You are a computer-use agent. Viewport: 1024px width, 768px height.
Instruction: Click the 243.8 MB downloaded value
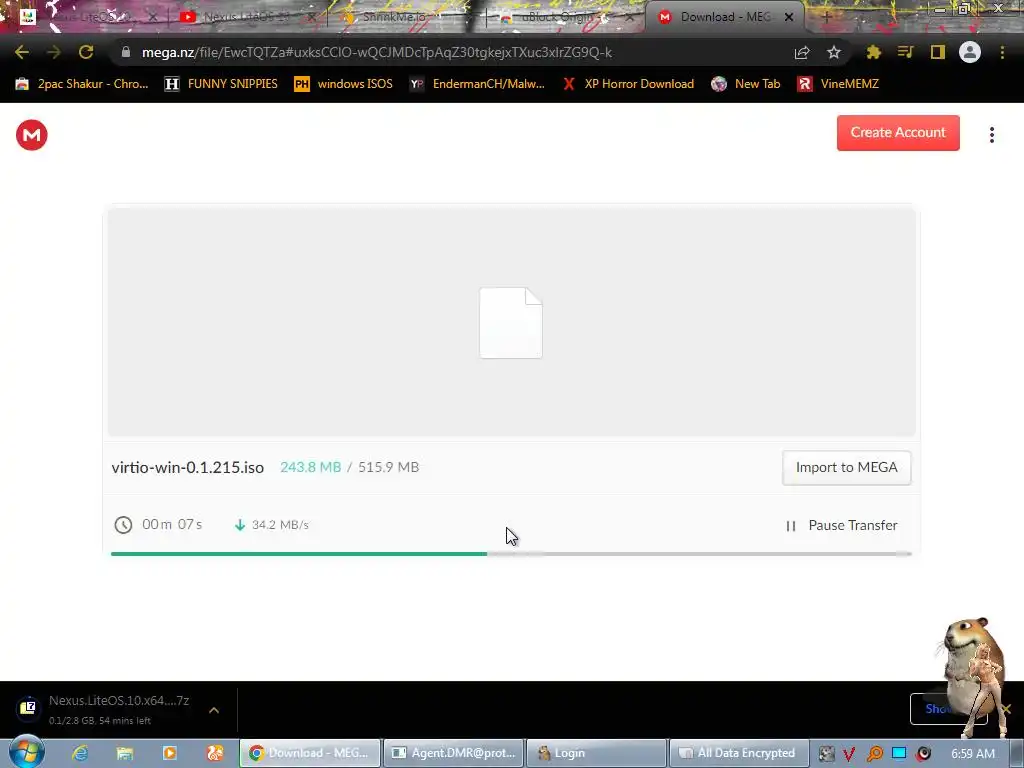point(310,468)
